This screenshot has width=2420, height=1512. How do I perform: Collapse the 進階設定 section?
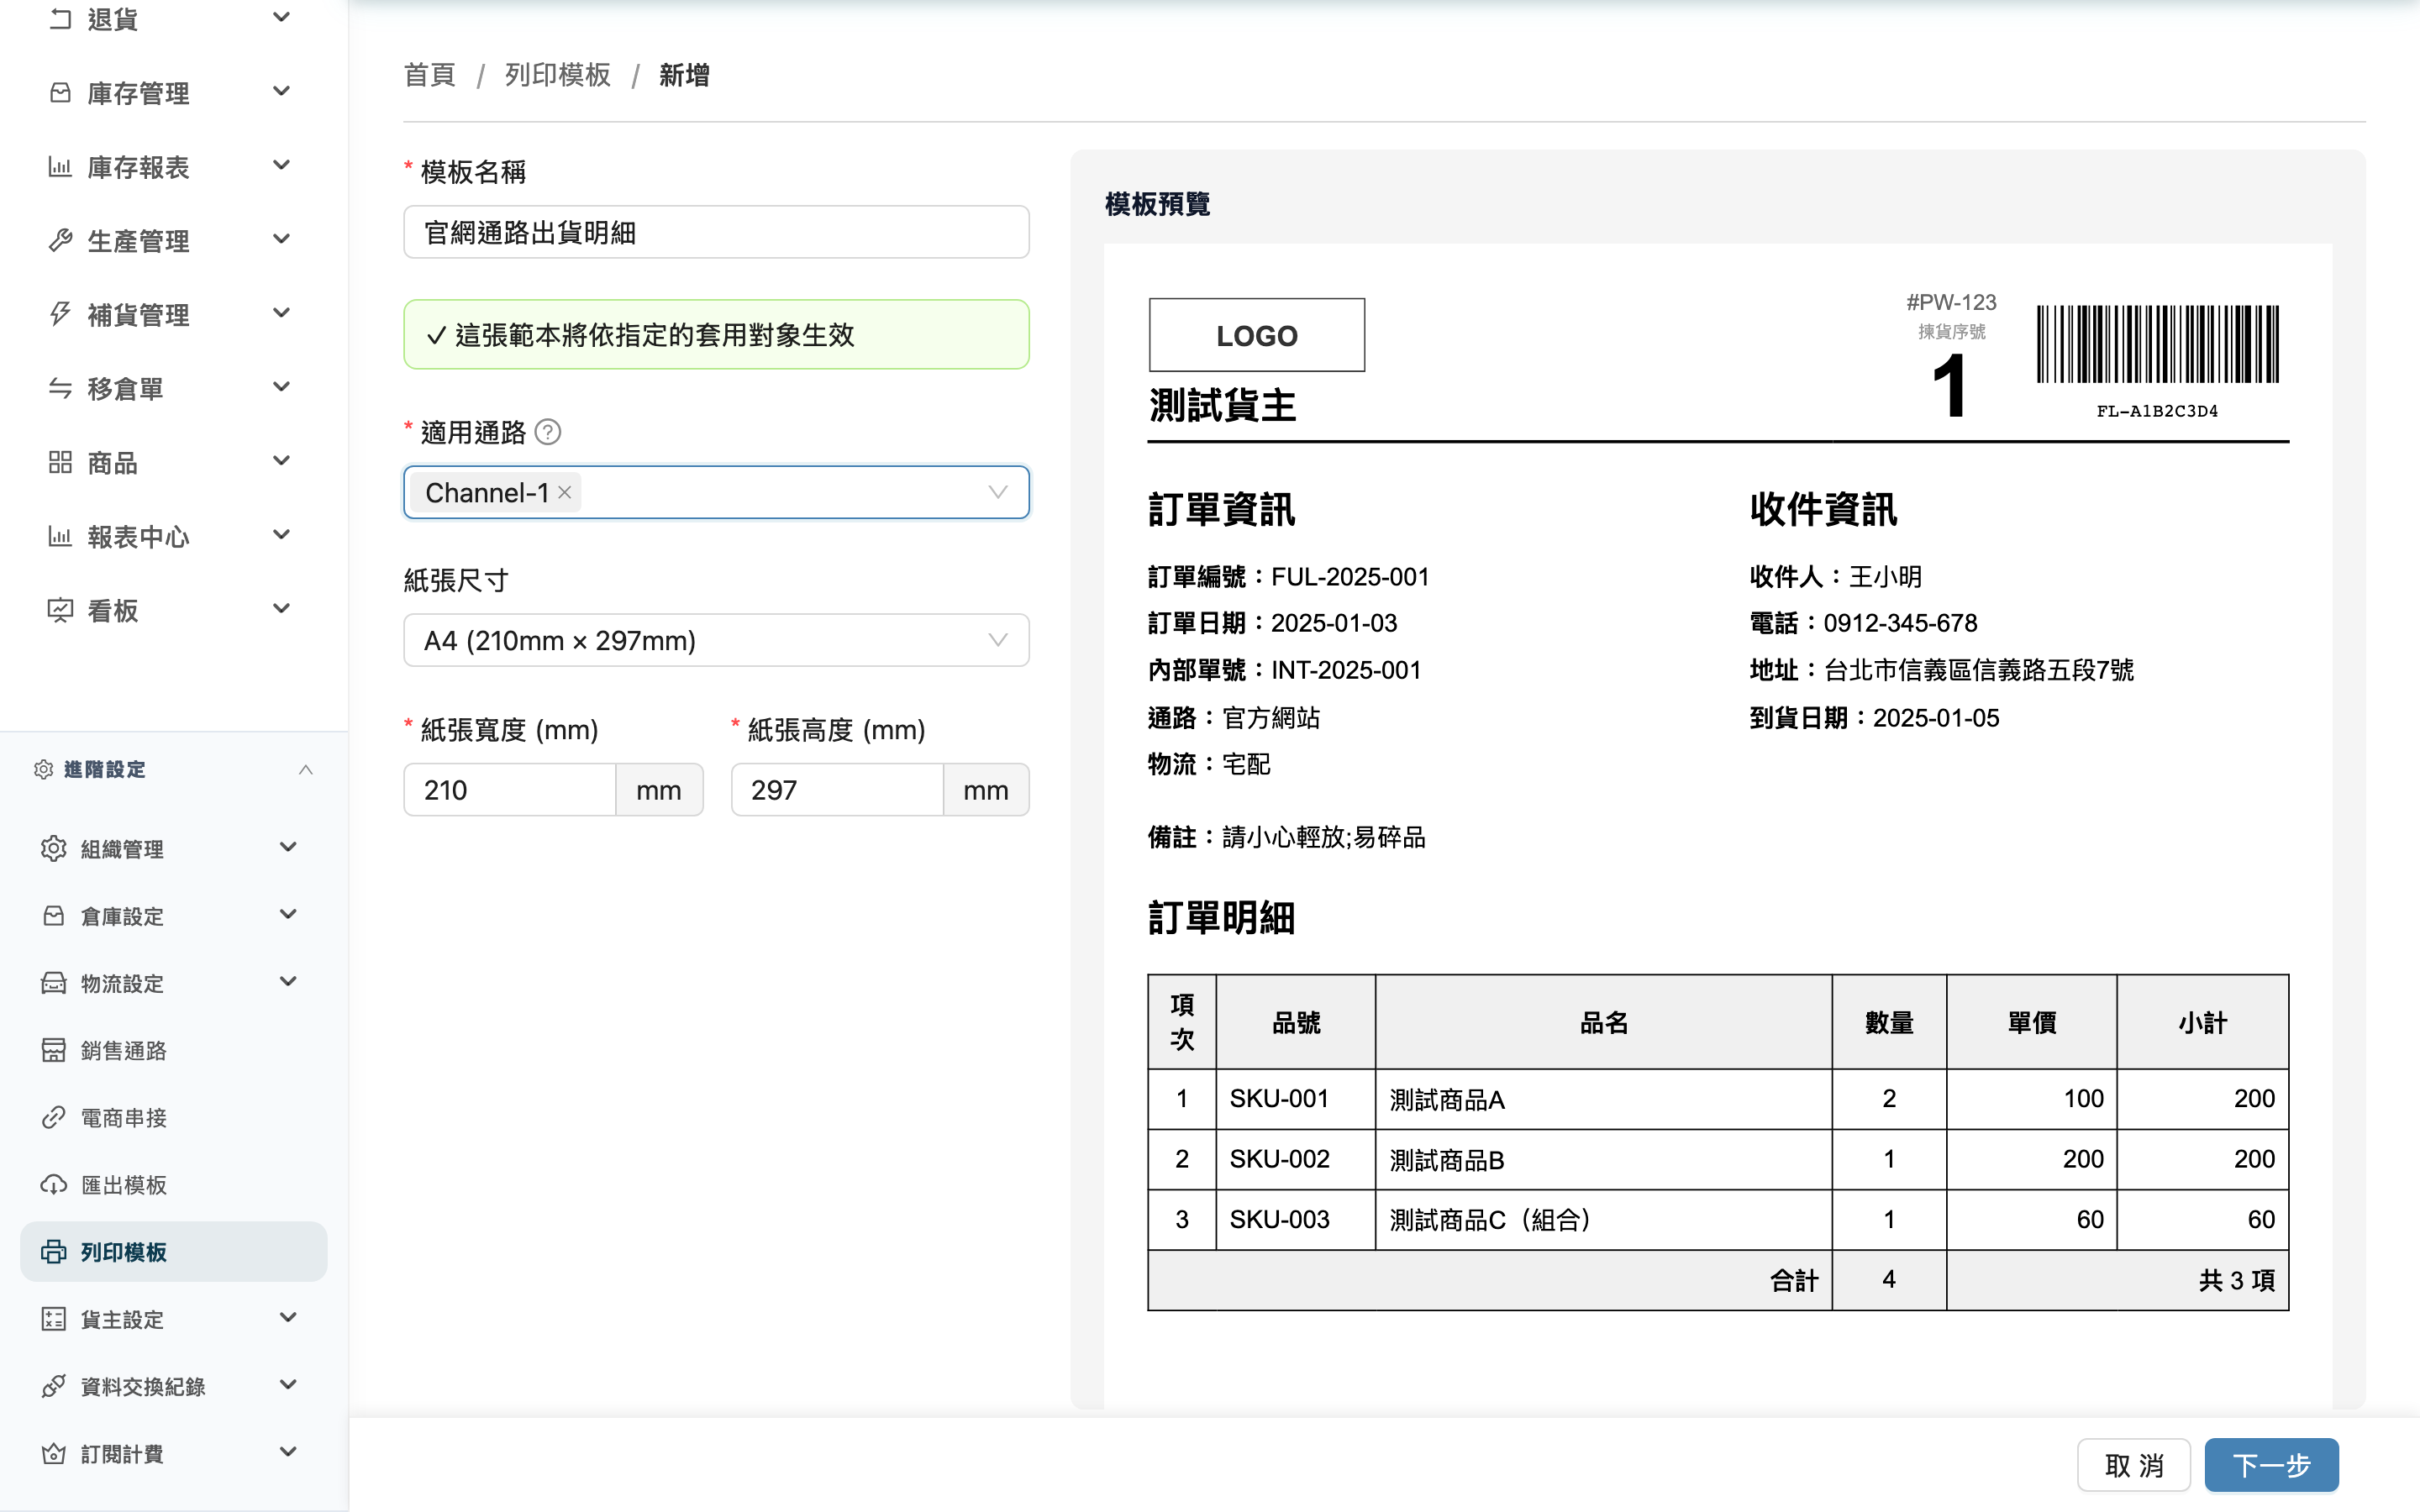(x=306, y=769)
